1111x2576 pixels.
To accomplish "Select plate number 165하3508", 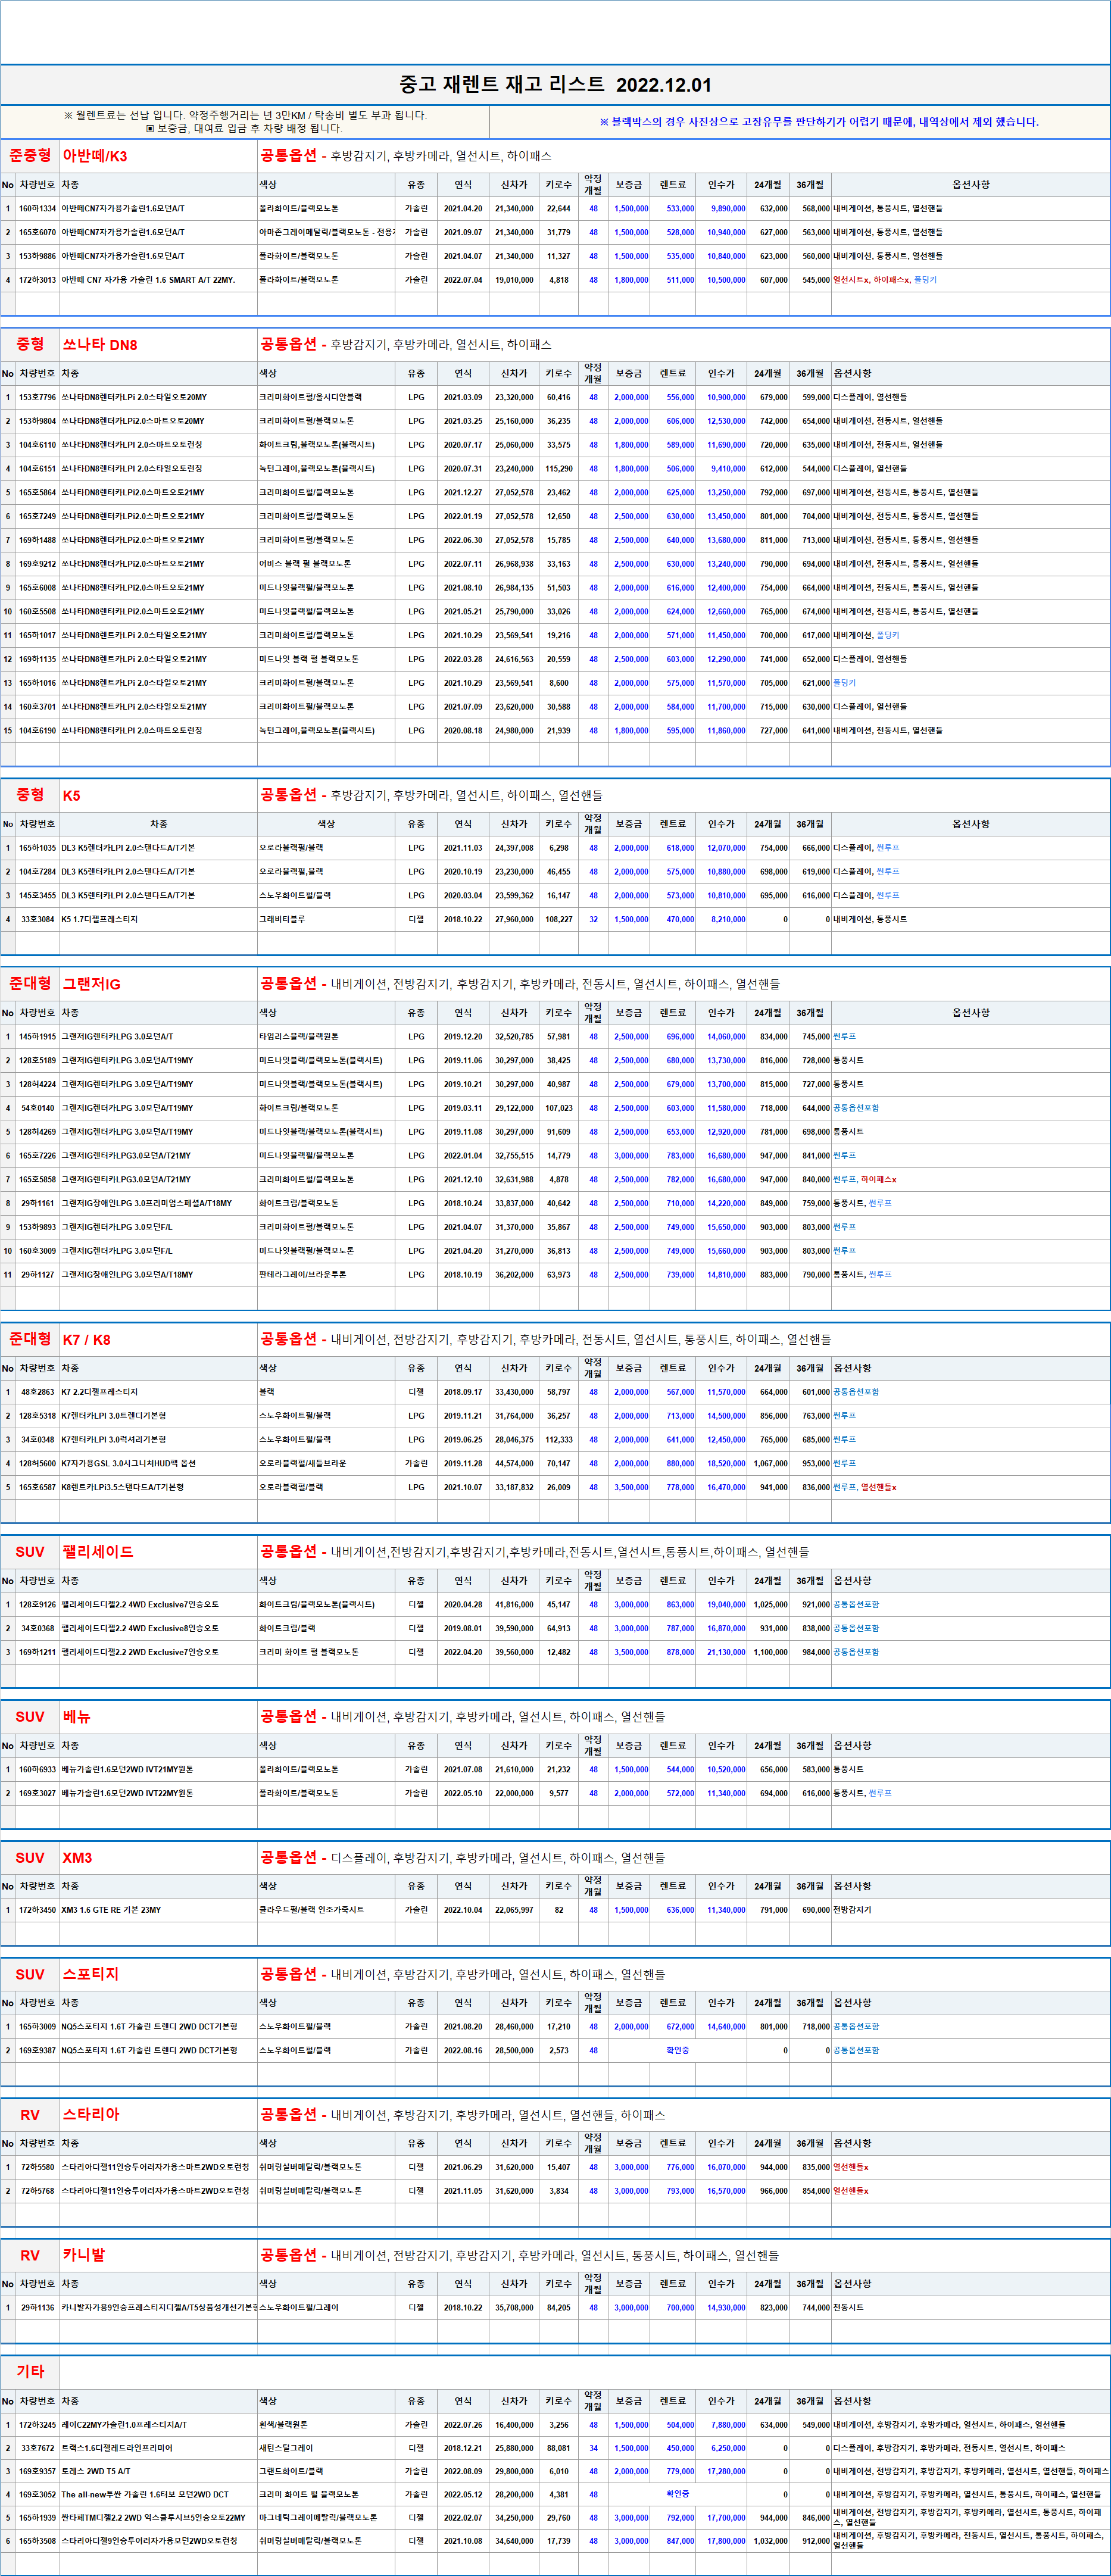I will pos(37,2541).
